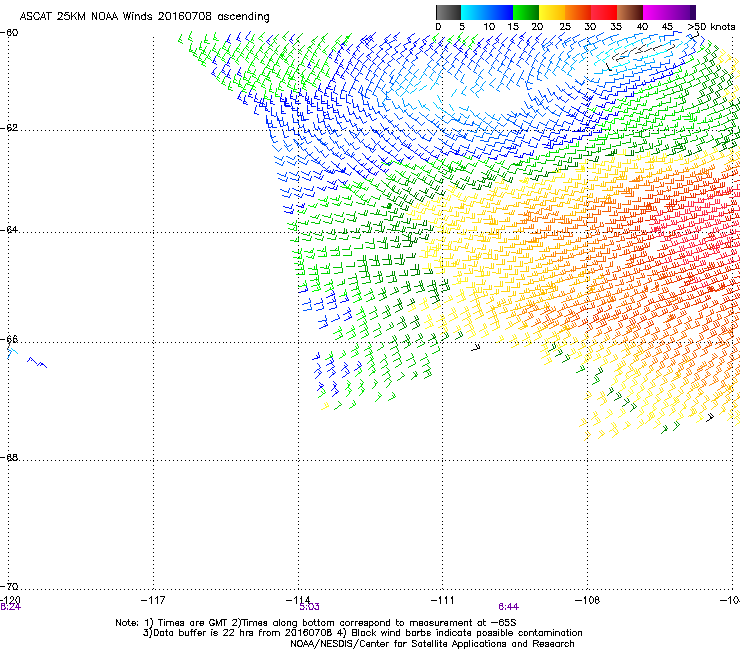
Task: Click the legend tick label "45"
Action: [x=667, y=27]
